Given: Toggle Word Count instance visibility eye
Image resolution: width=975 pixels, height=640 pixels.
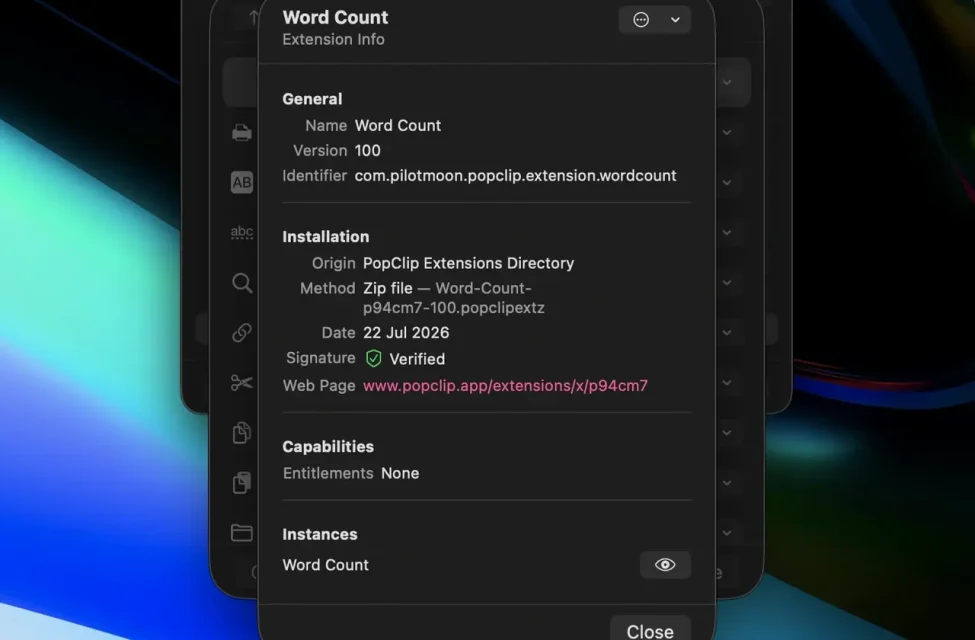Looking at the screenshot, I should tap(665, 565).
